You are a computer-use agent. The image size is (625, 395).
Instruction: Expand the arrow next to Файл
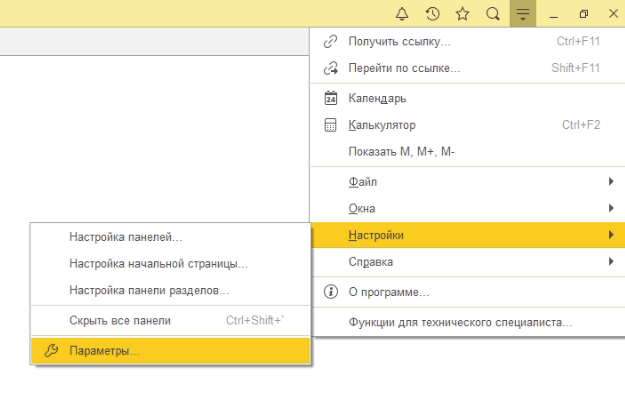(611, 182)
